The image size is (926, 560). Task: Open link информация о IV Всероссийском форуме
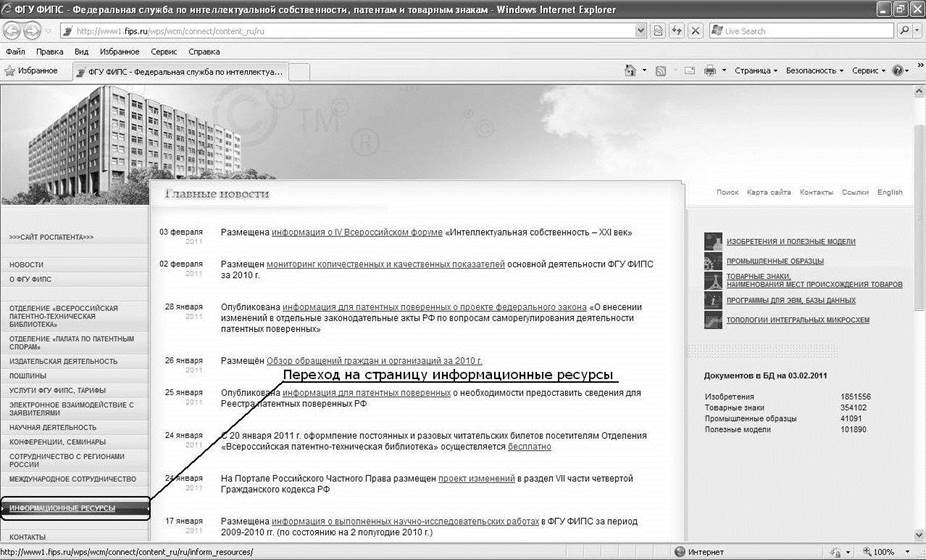click(x=357, y=233)
